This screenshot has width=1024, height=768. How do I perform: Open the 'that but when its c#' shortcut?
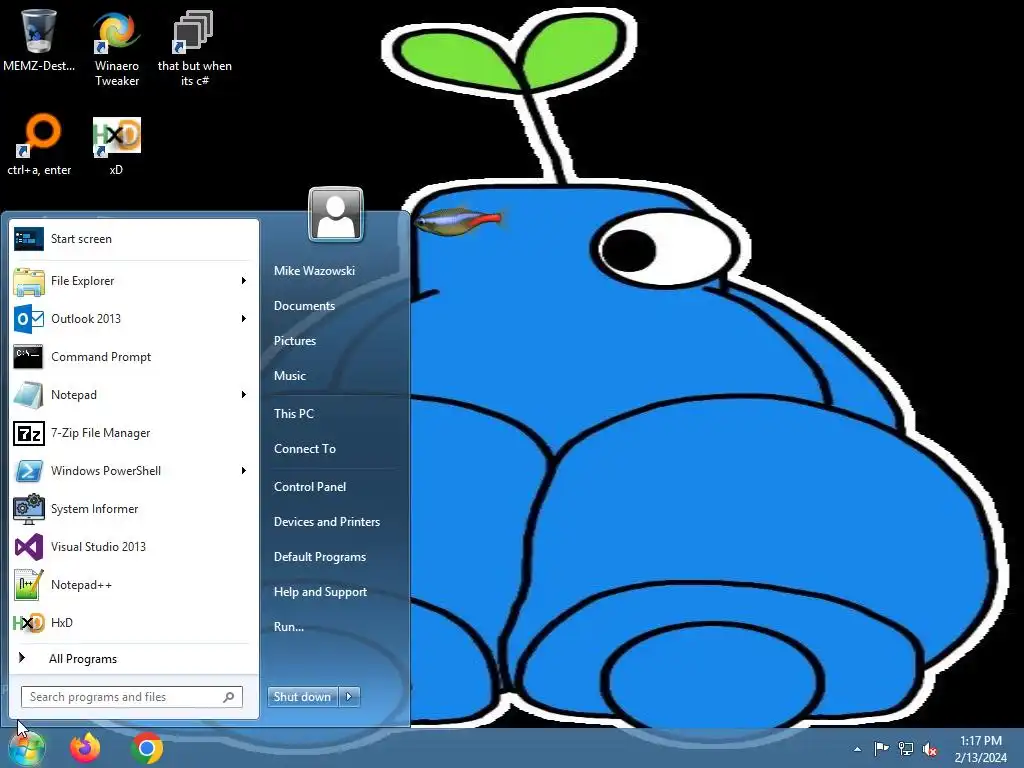point(194,48)
